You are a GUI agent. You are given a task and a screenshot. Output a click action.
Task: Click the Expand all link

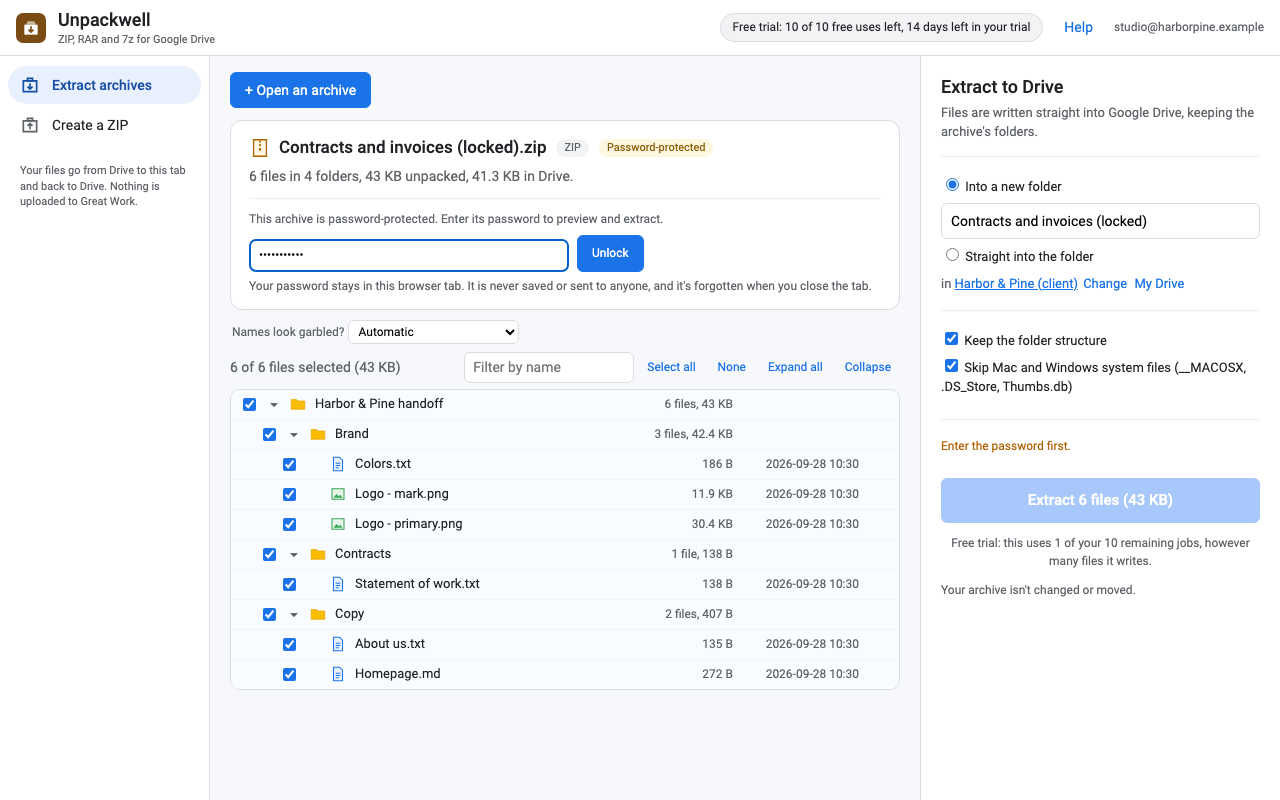pos(795,367)
